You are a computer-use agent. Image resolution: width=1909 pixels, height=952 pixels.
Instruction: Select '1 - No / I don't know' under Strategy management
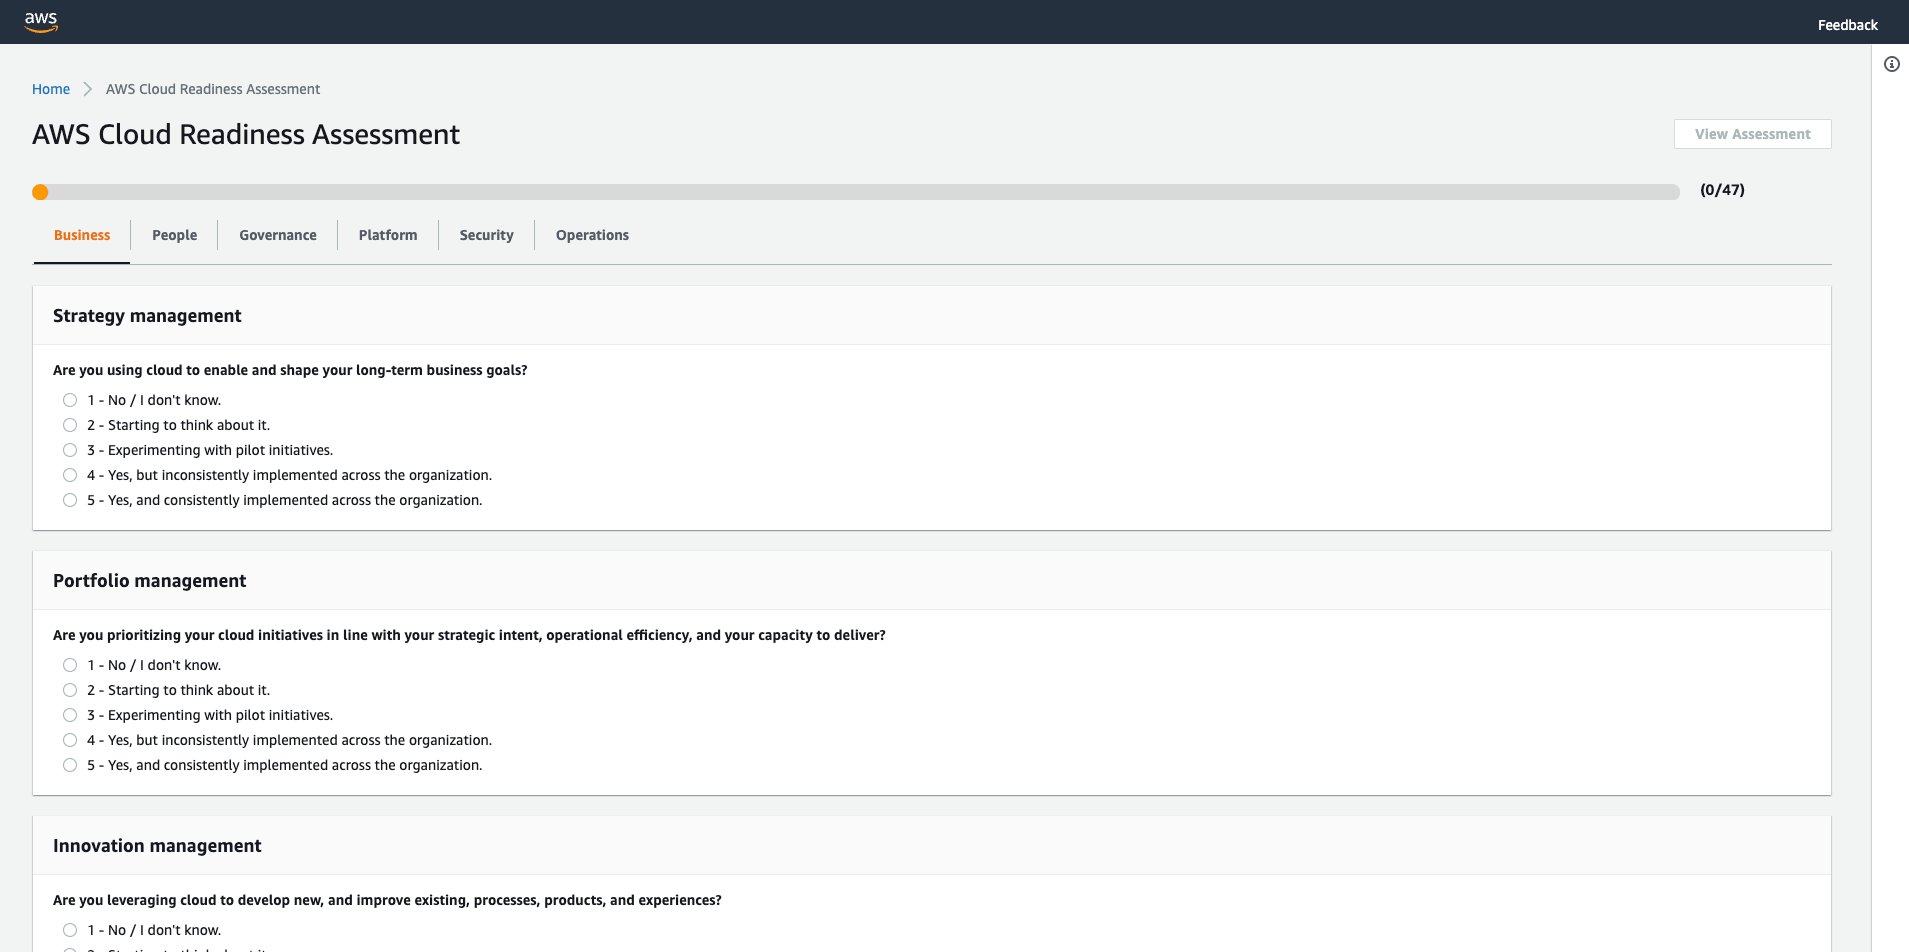70,400
